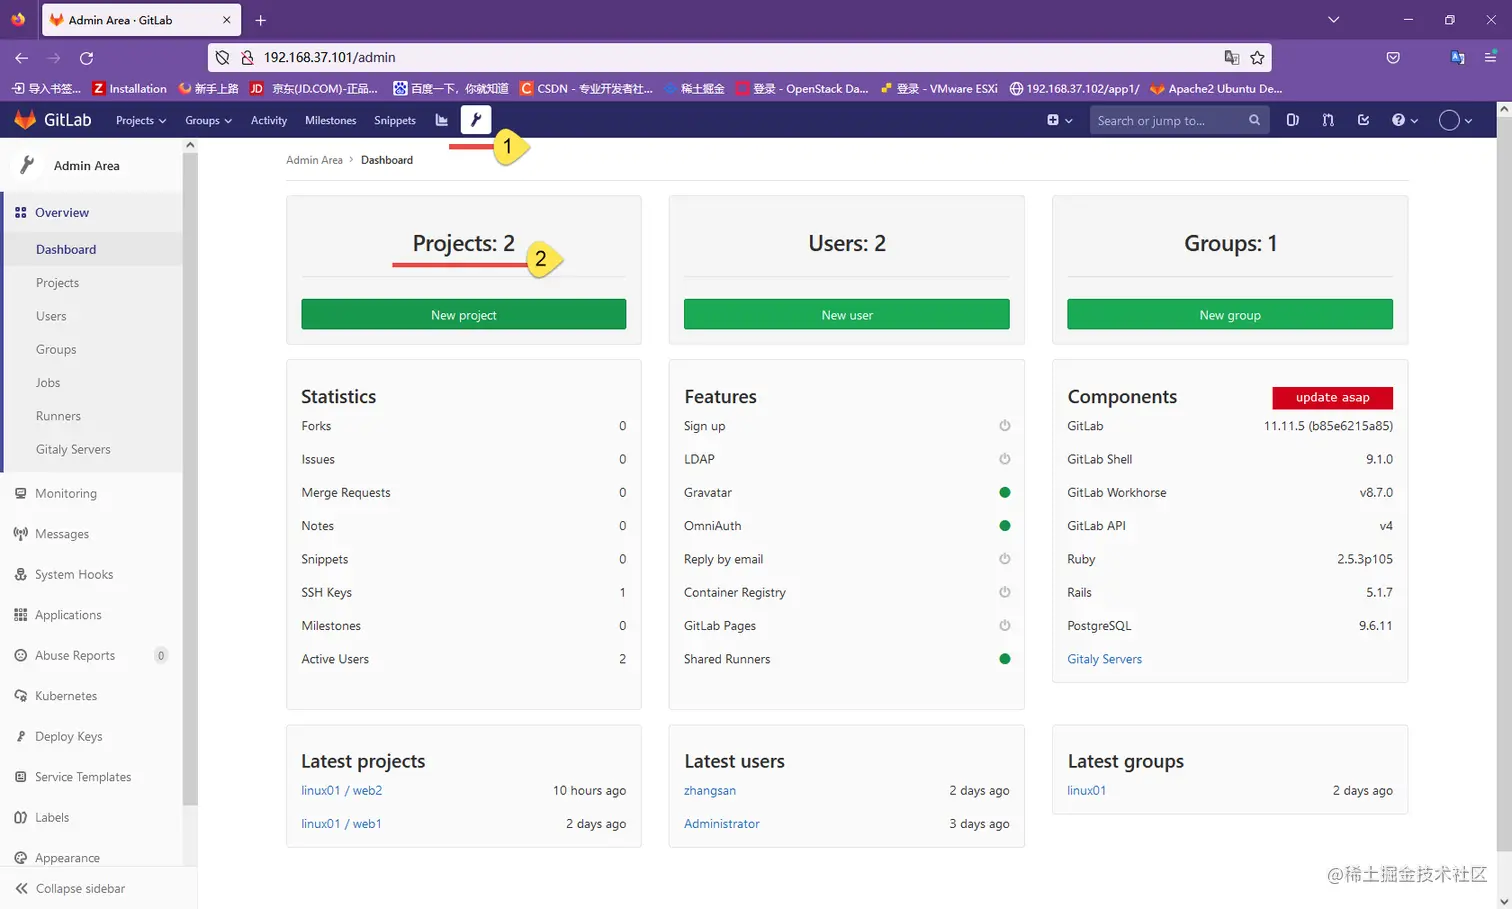Click the update asap badge

coord(1333,397)
